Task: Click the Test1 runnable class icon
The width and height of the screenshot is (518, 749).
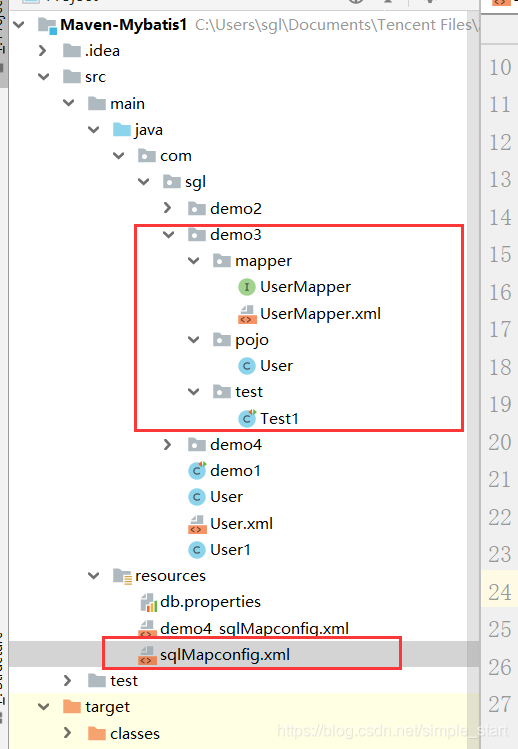Action: 247,418
